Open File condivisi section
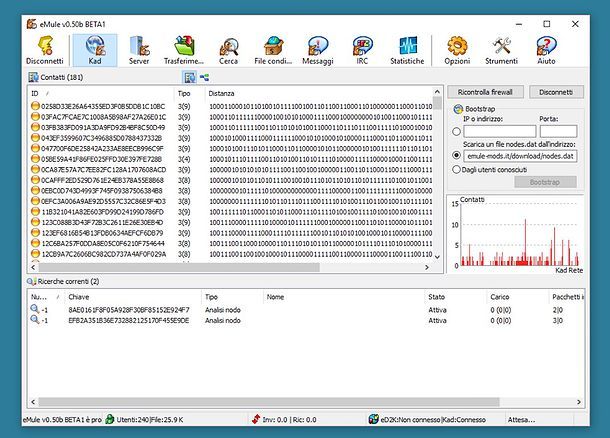This screenshot has height=438, width=610. [x=273, y=50]
